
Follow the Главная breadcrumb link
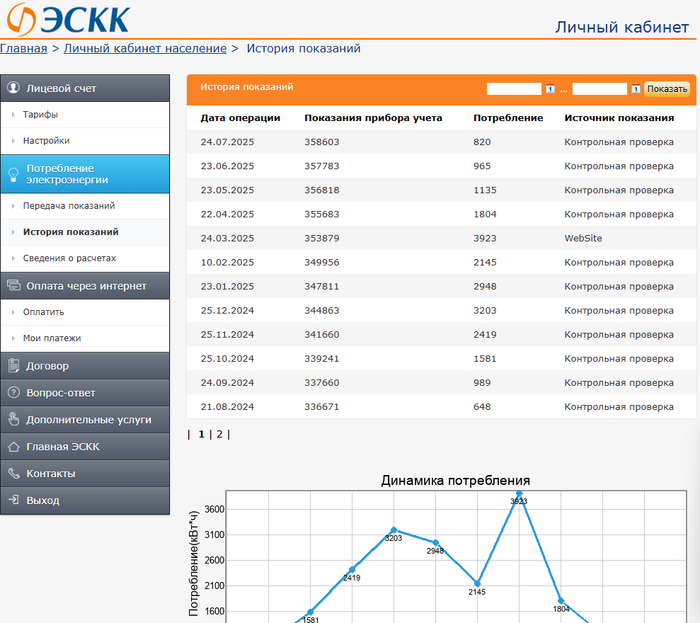[23, 48]
